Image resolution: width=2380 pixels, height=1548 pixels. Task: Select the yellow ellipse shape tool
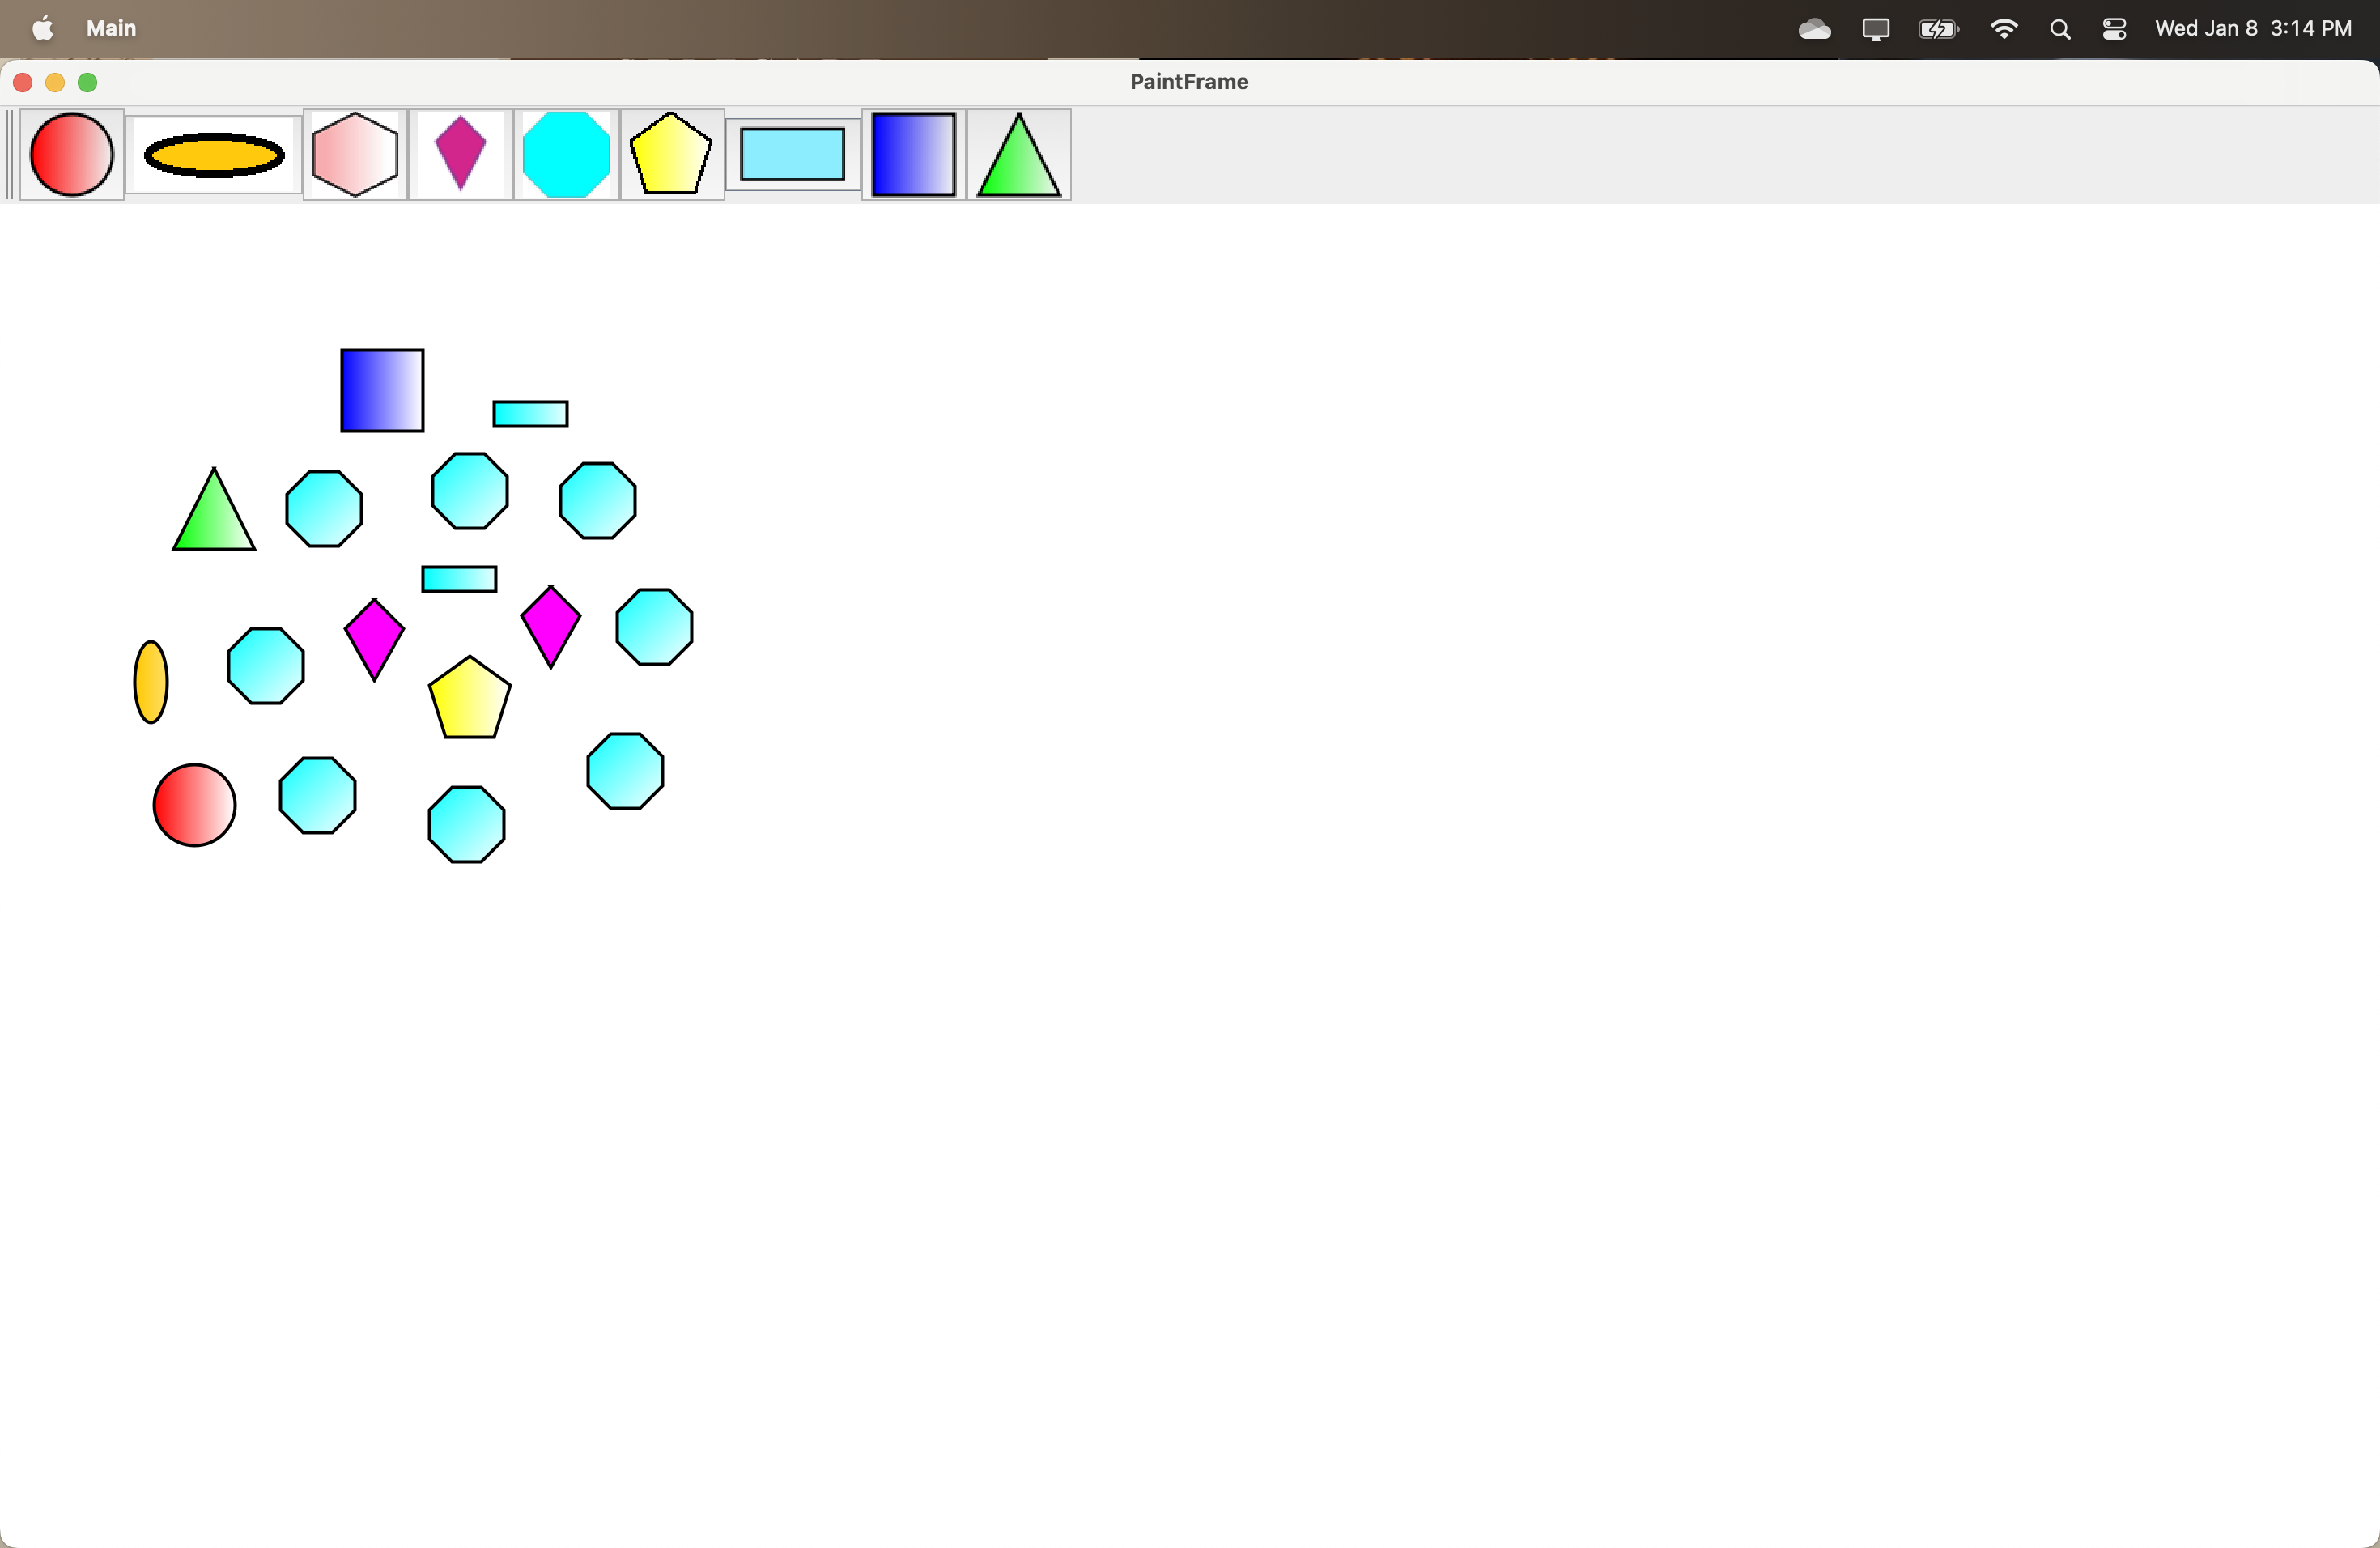214,155
